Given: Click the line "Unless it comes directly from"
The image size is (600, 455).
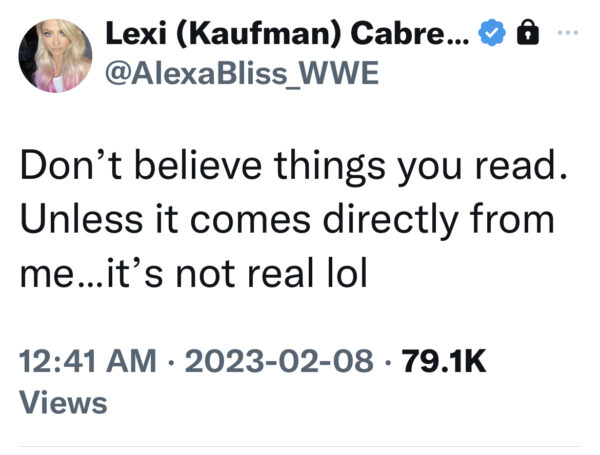Looking at the screenshot, I should point(287,220).
